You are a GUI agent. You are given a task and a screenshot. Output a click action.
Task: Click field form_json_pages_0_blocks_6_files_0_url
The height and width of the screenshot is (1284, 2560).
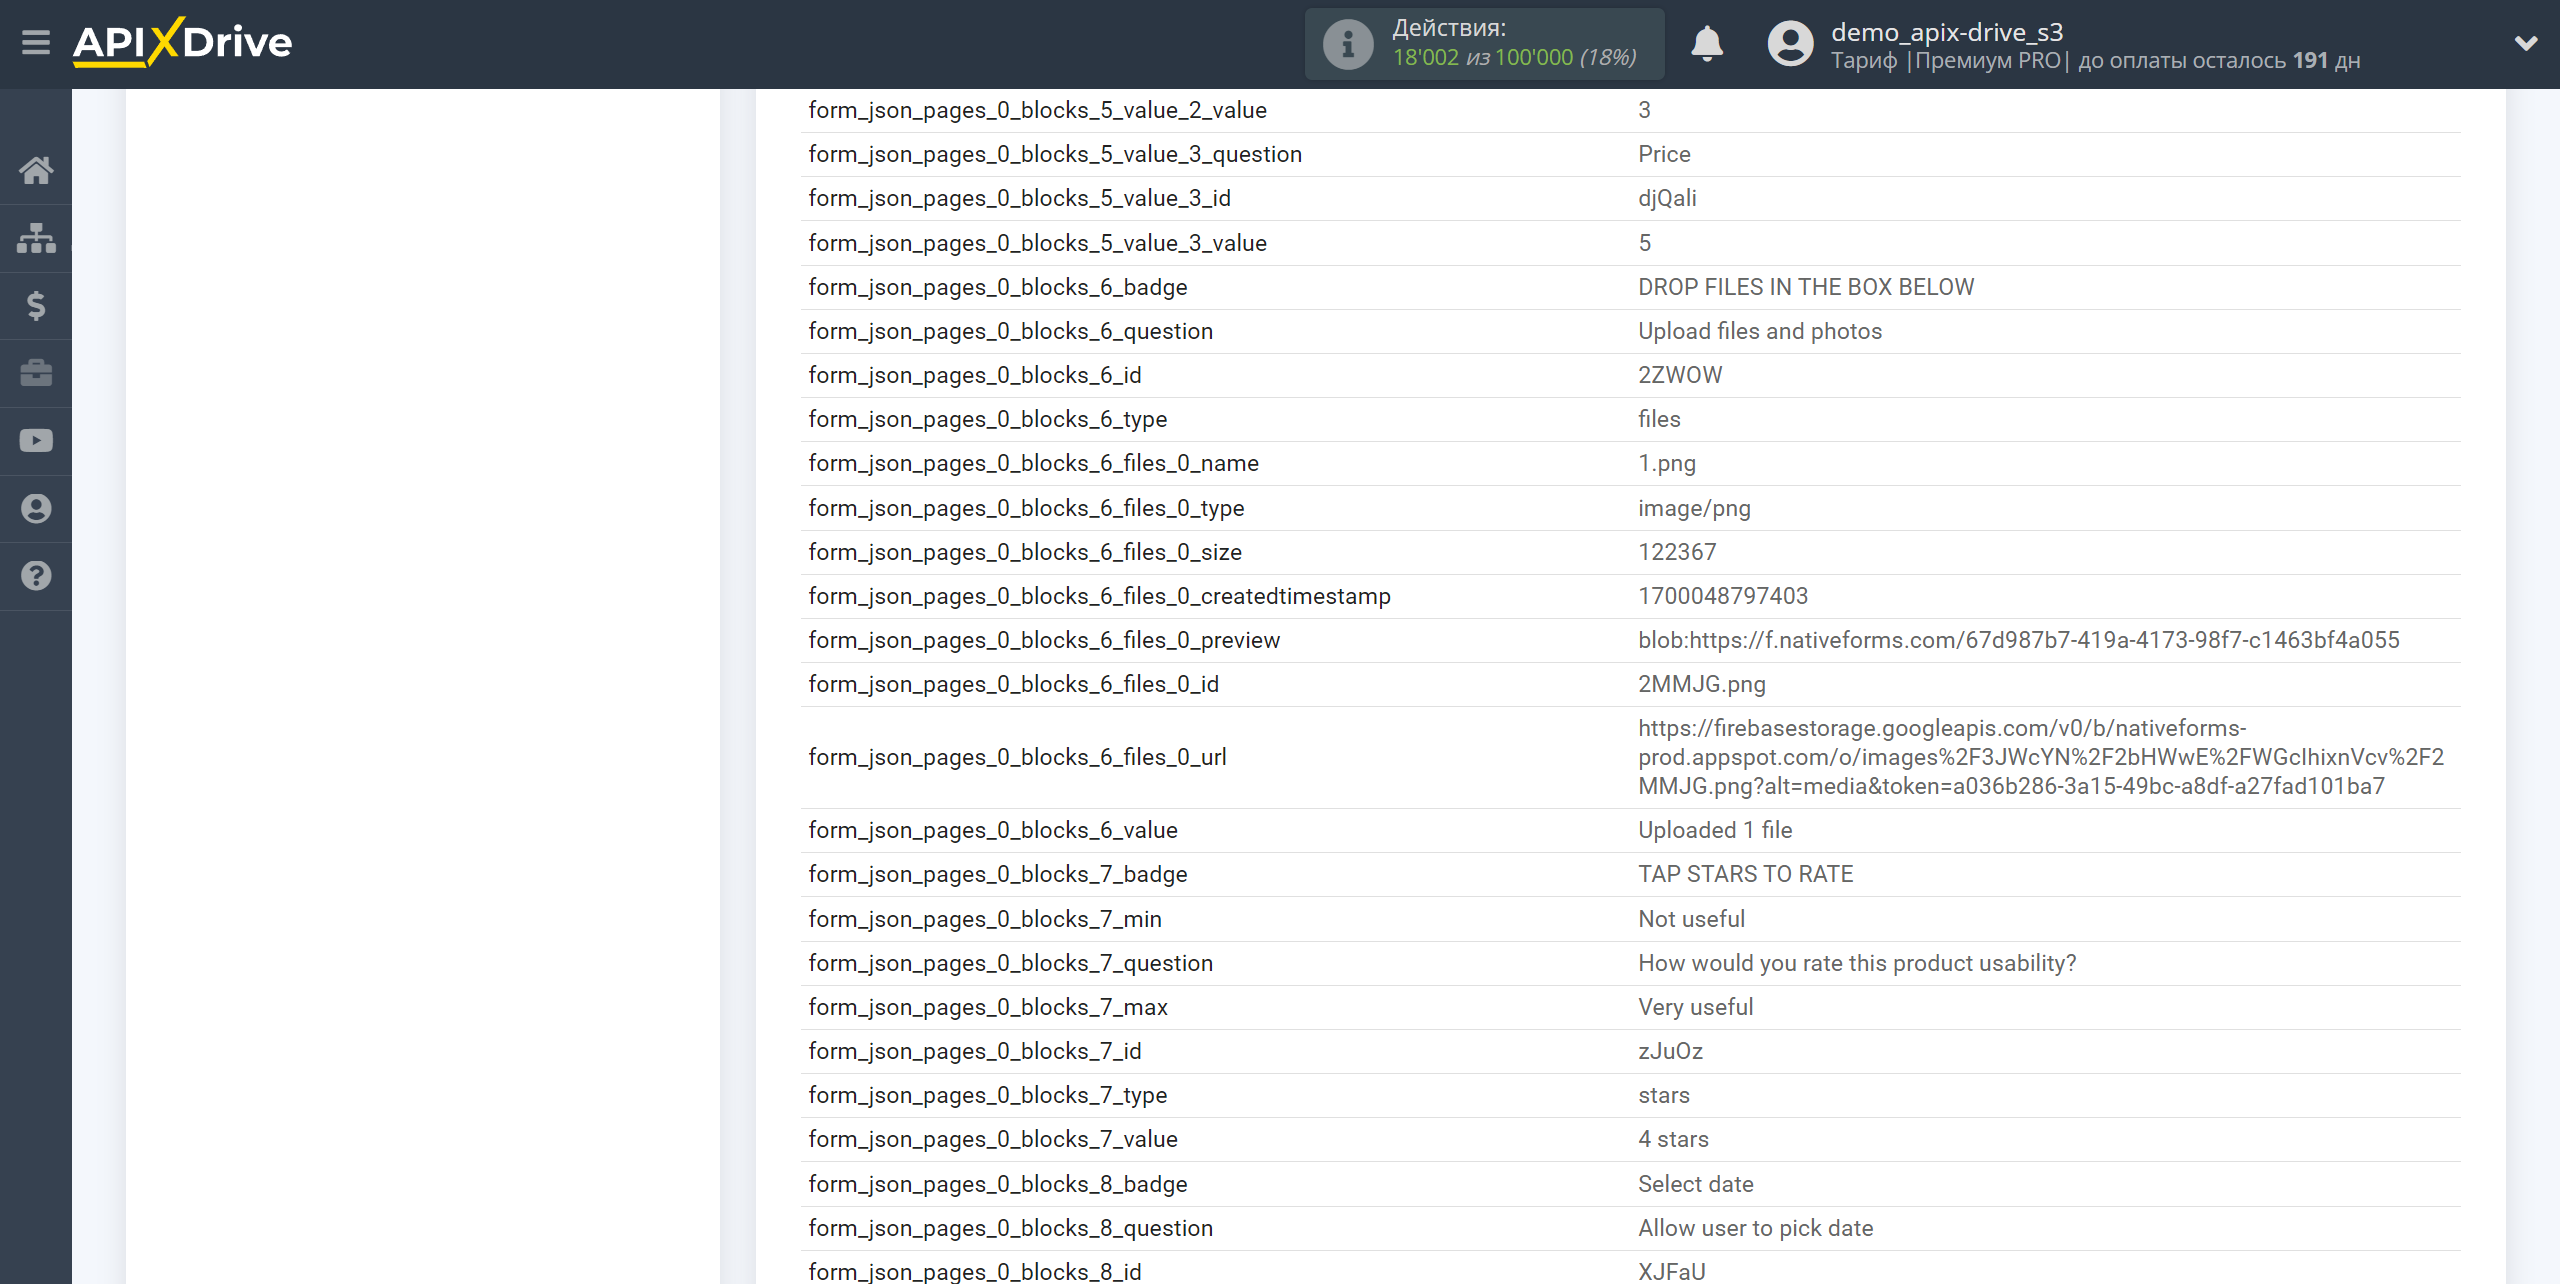[1017, 757]
